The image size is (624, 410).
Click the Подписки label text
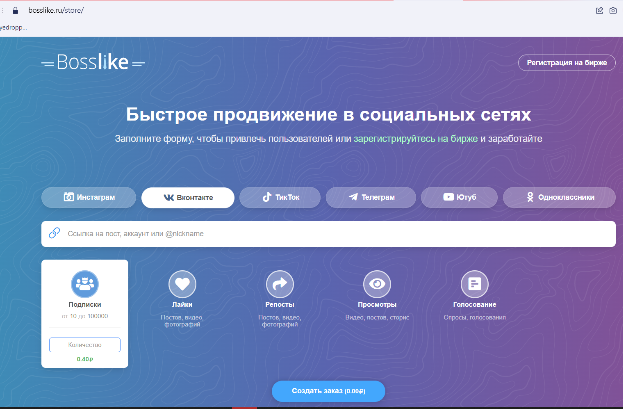pos(85,305)
